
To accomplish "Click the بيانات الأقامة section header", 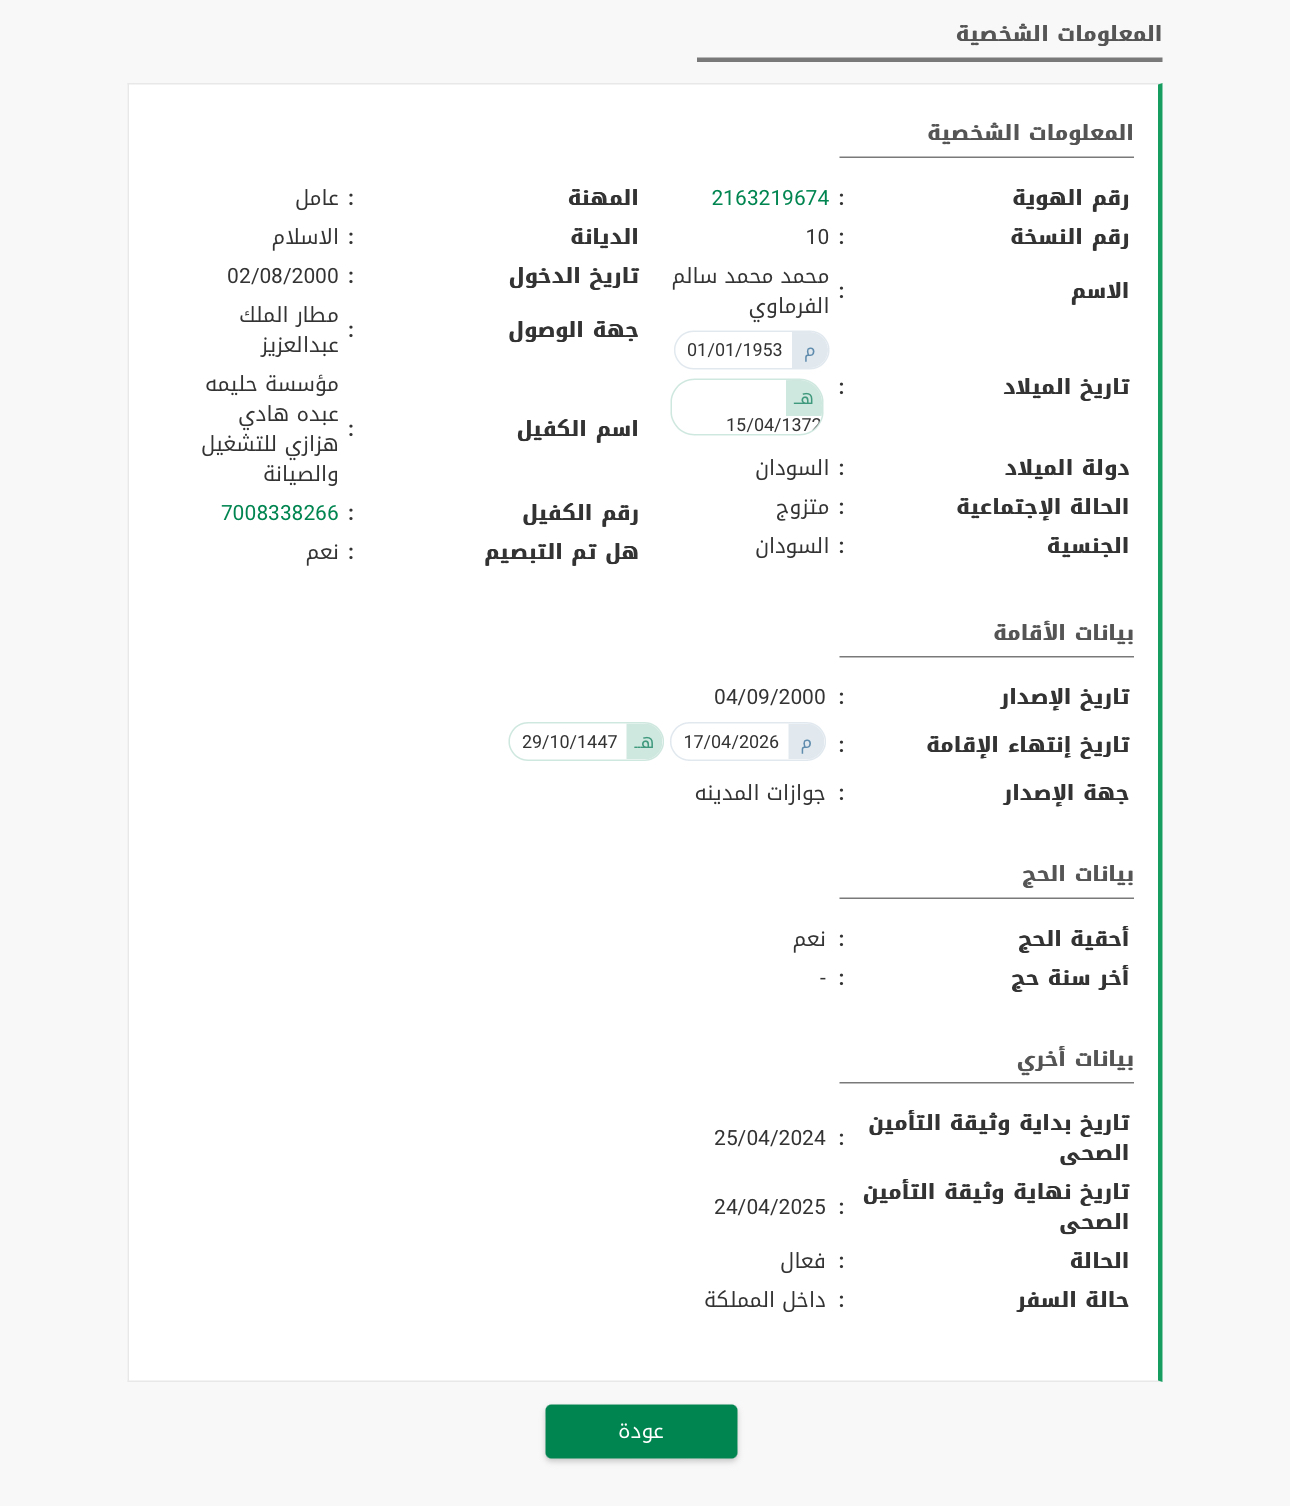I will coord(1063,633).
